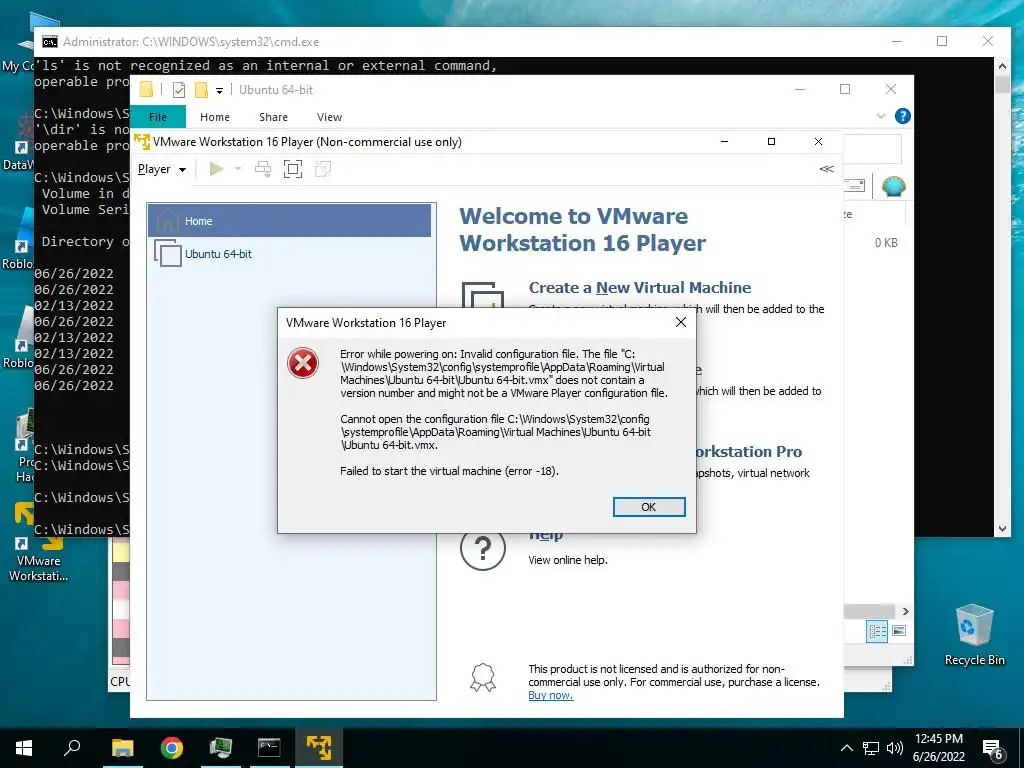The width and height of the screenshot is (1024, 768).
Task: Click Explorer title bar folder icon
Action: [146, 89]
